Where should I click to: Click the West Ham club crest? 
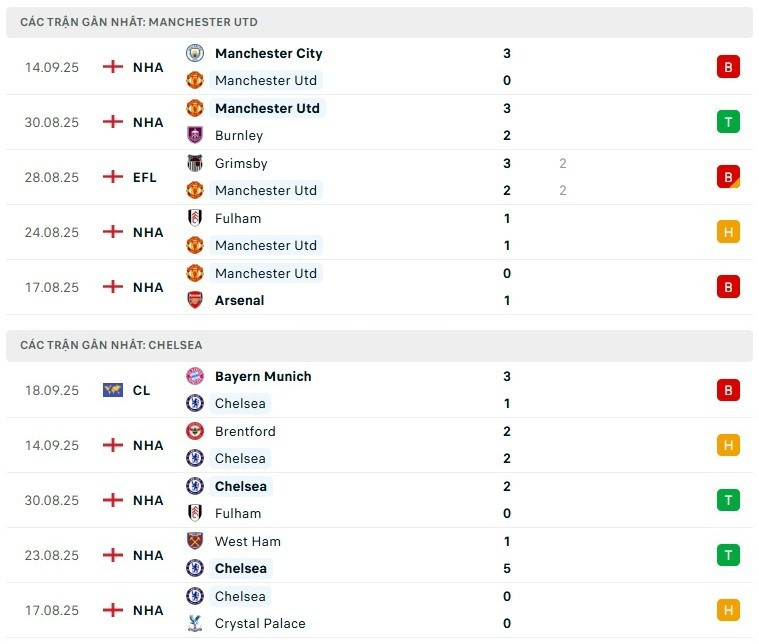[195, 541]
